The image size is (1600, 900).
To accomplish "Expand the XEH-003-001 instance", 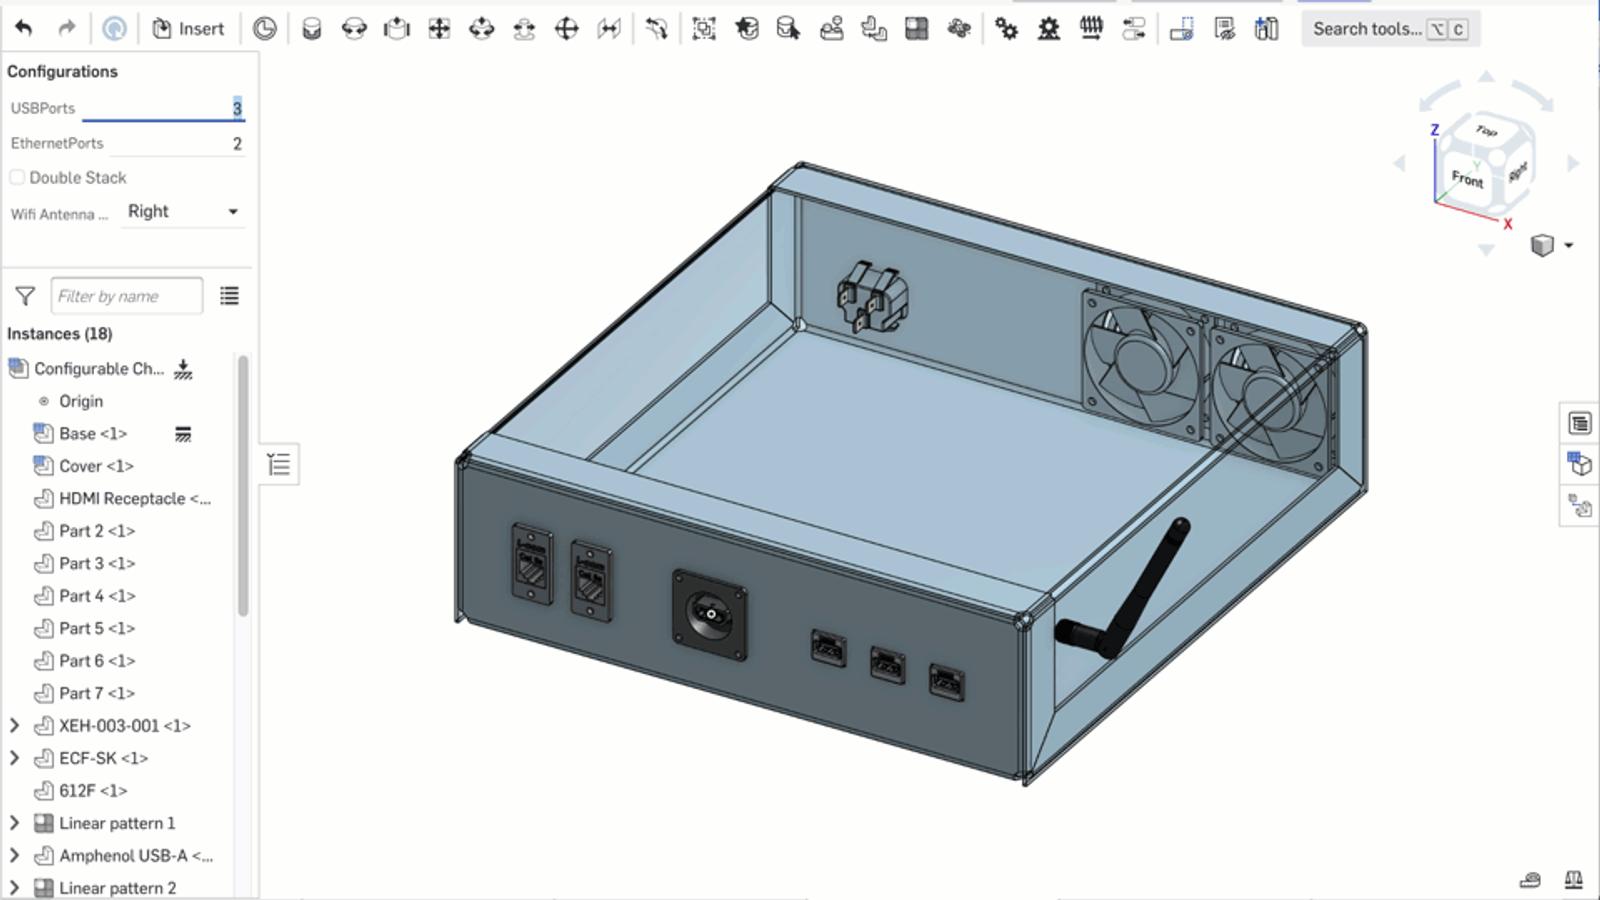I will 15,726.
